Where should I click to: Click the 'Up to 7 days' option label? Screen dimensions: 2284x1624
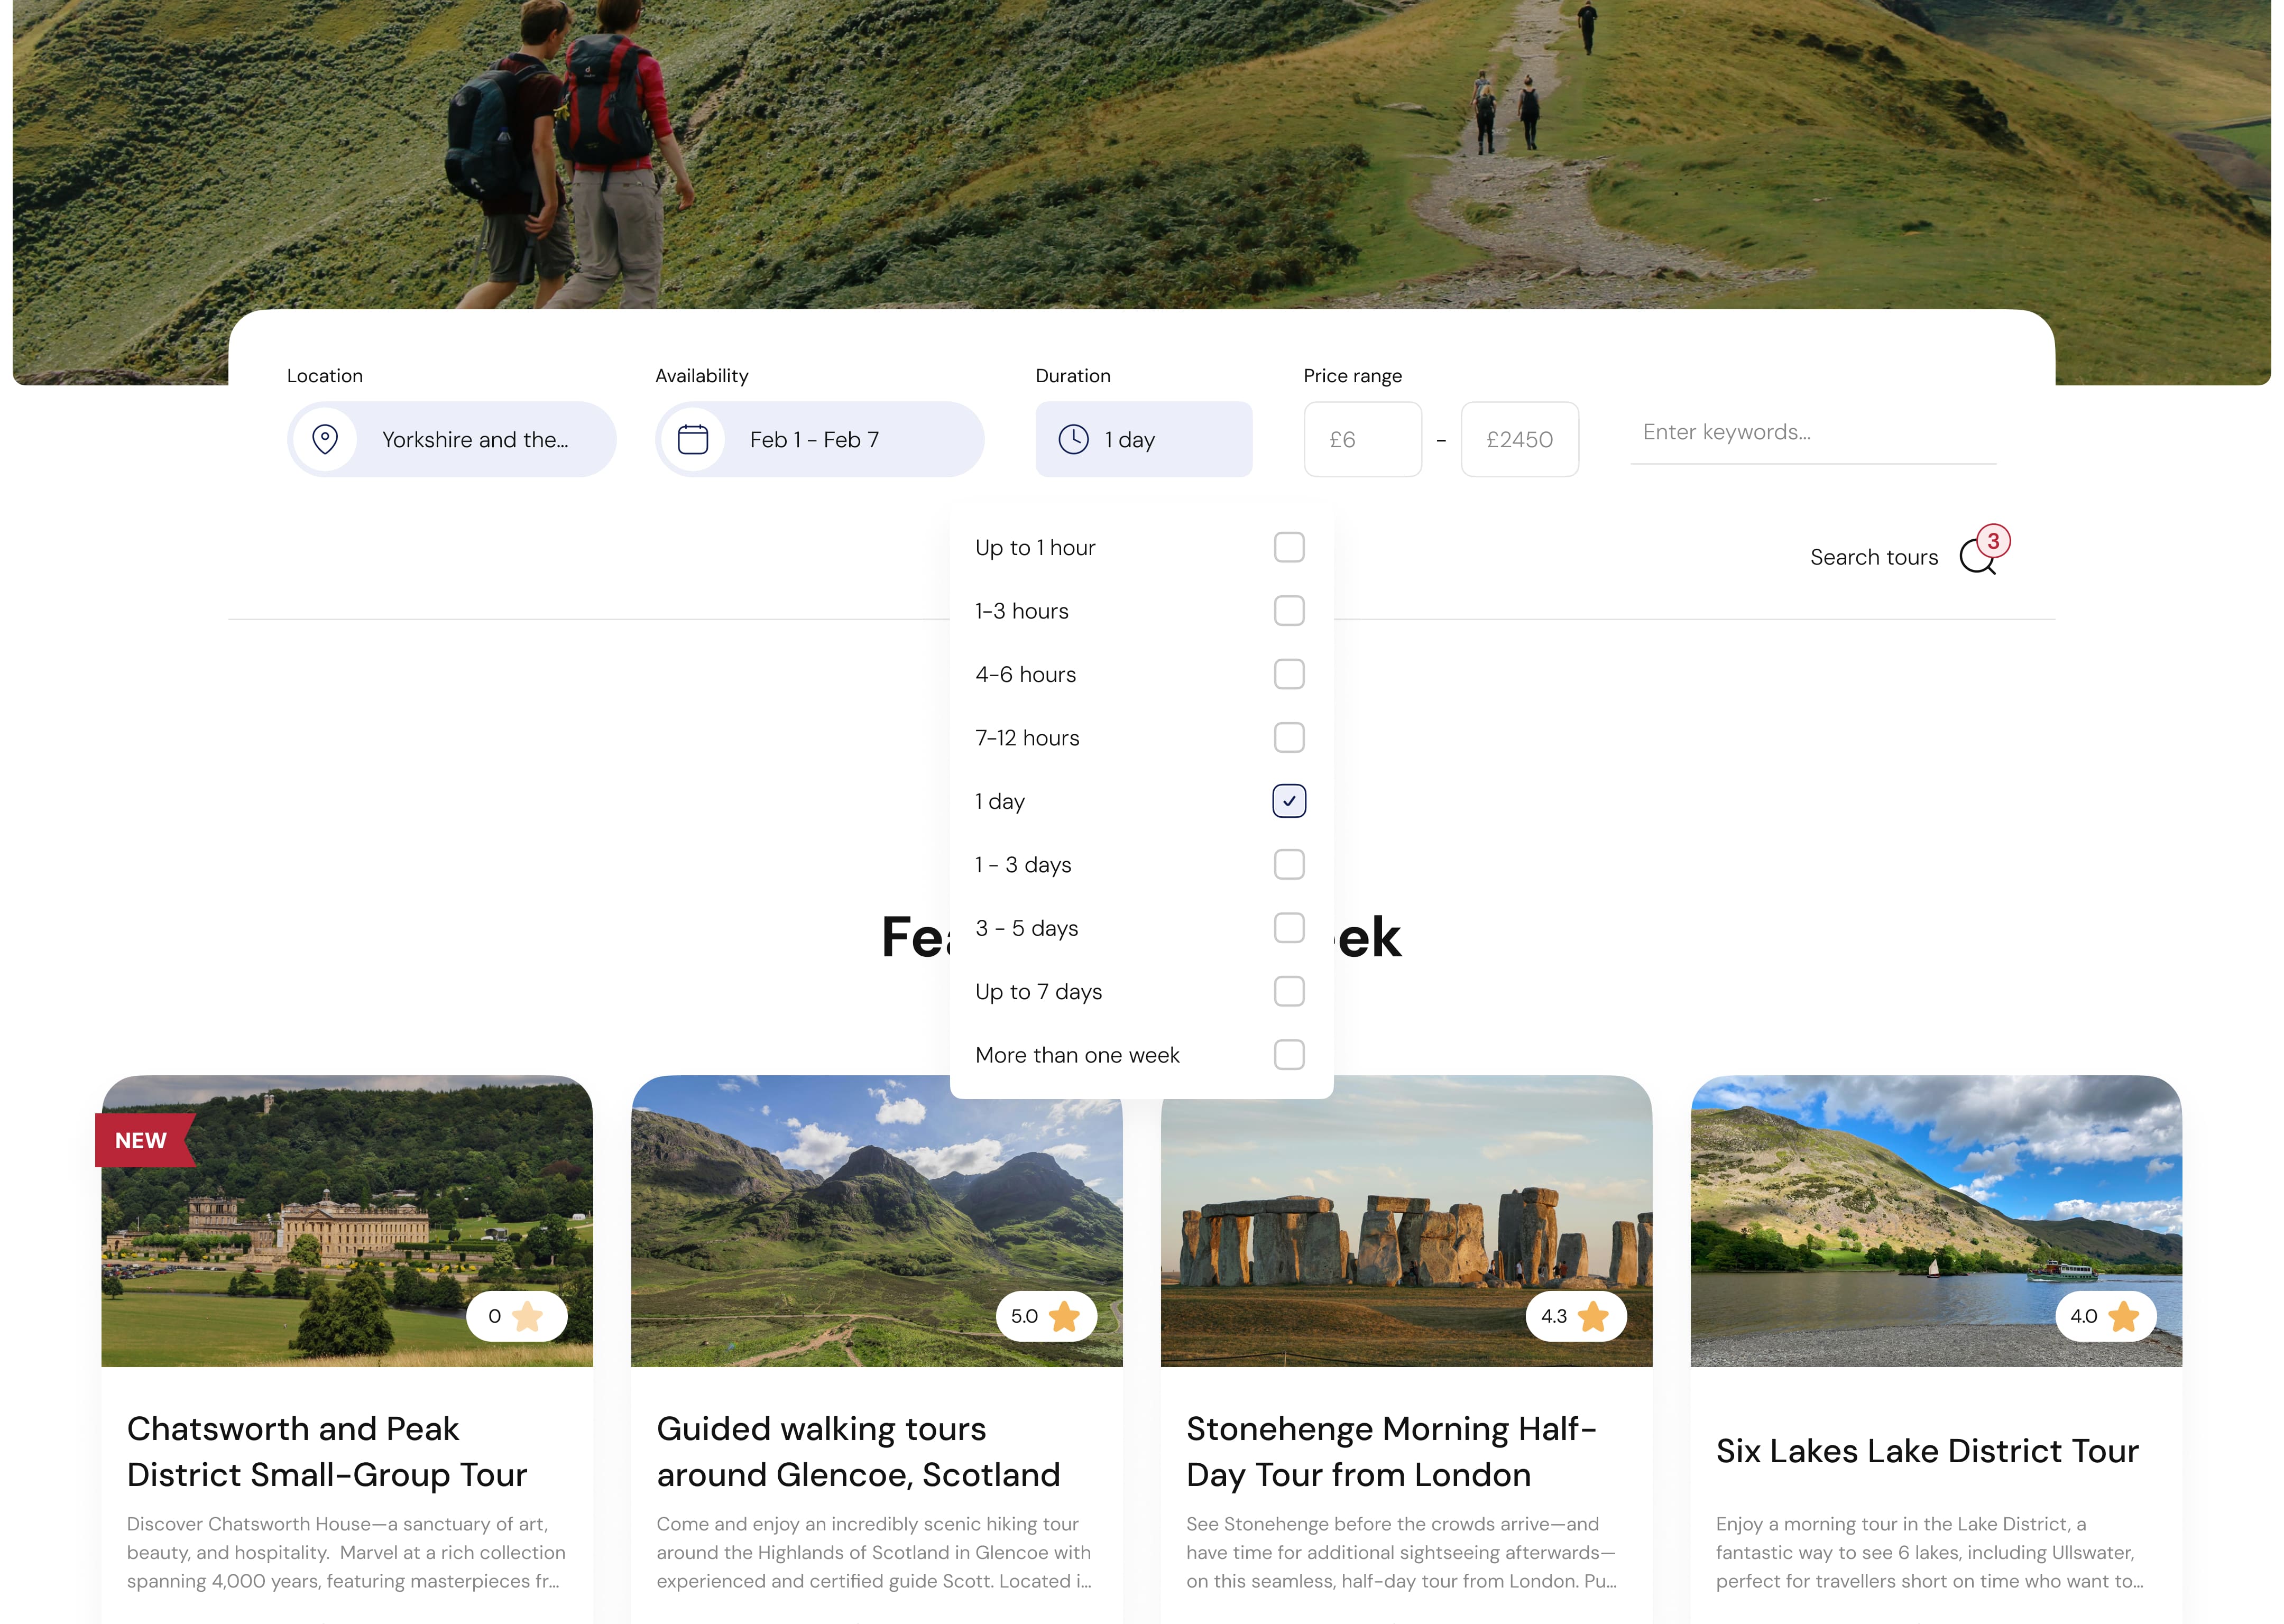(1038, 992)
